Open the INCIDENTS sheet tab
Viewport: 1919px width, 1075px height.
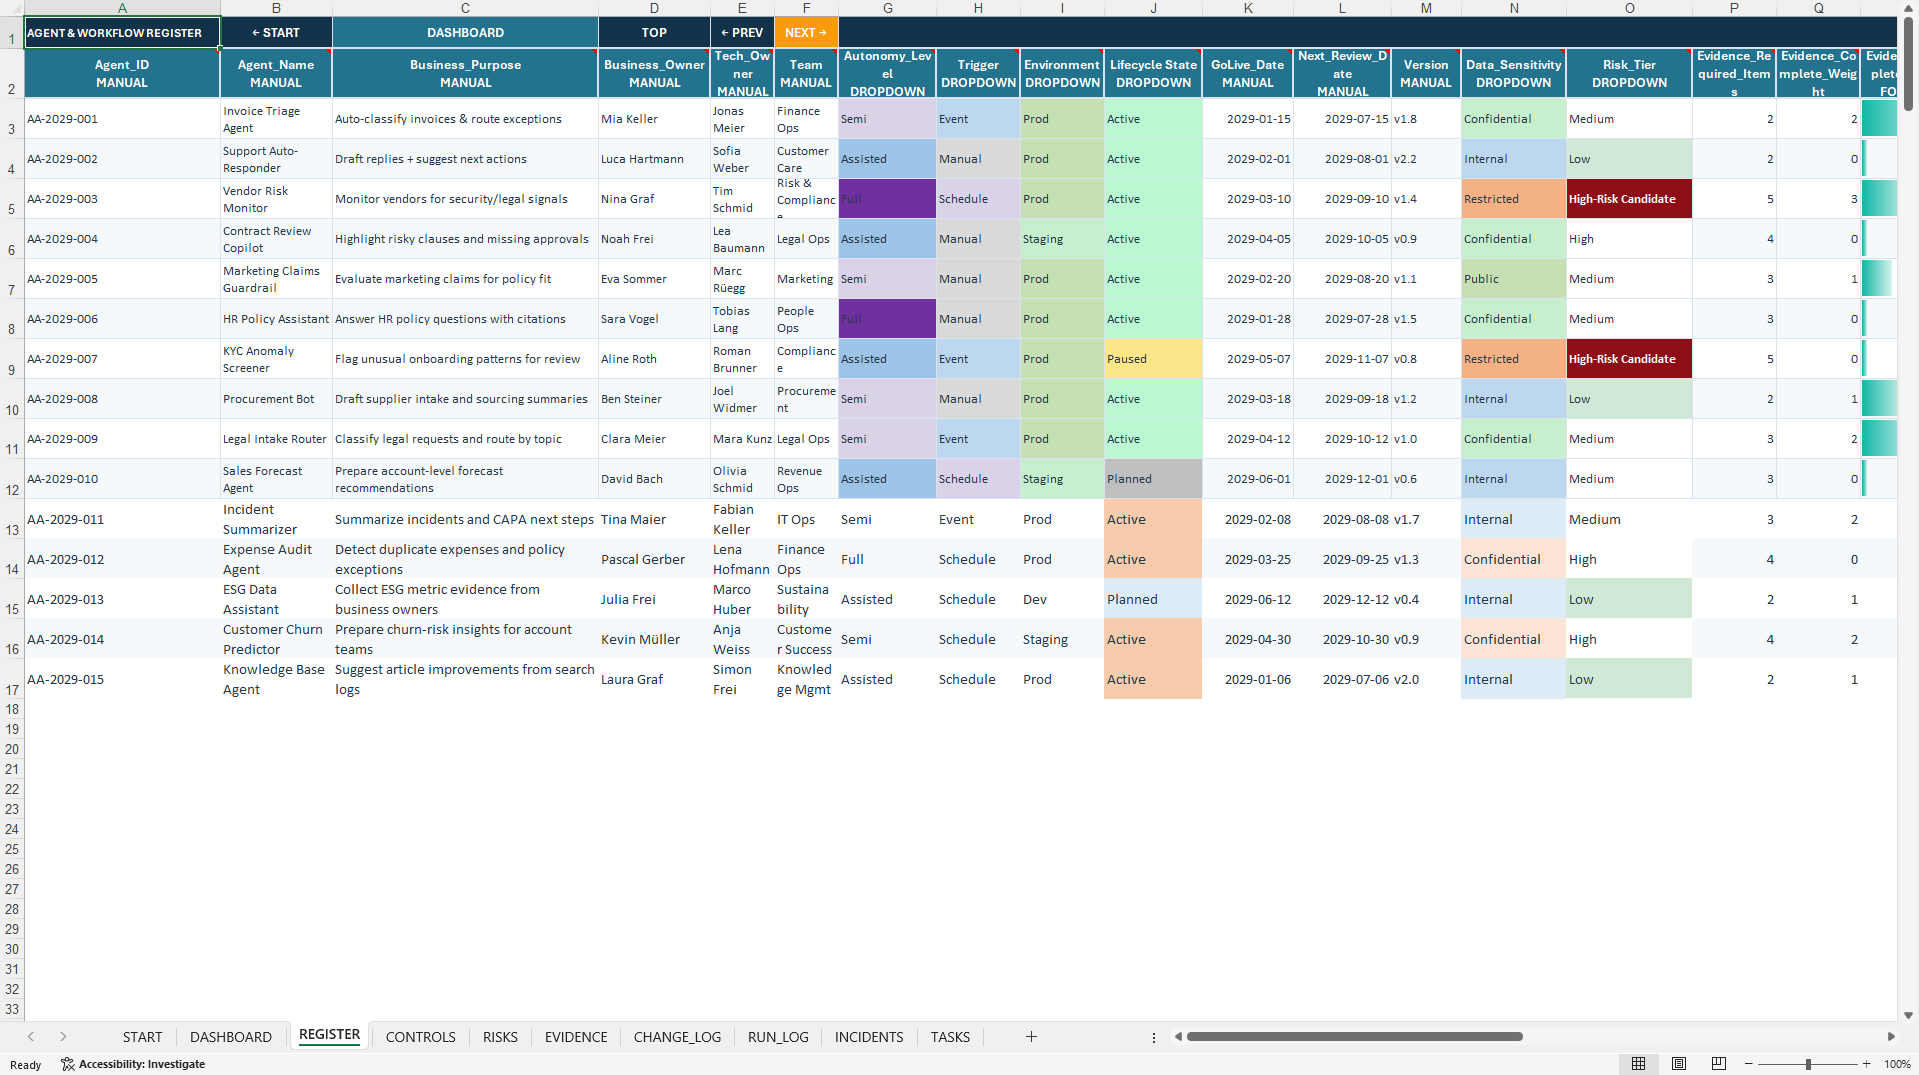pyautogui.click(x=869, y=1037)
